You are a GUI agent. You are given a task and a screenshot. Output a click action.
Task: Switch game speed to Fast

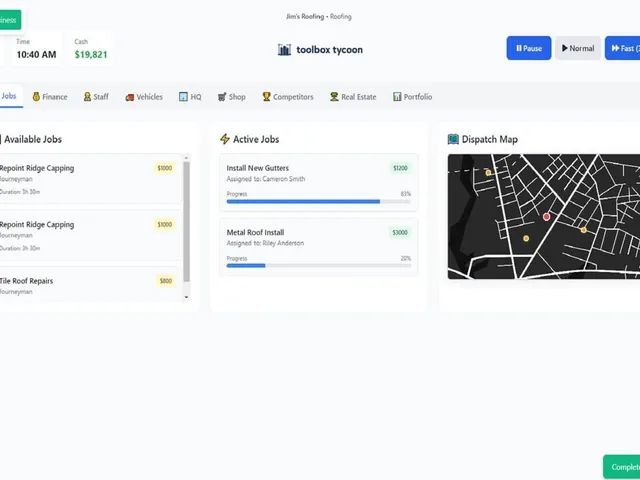click(x=622, y=48)
